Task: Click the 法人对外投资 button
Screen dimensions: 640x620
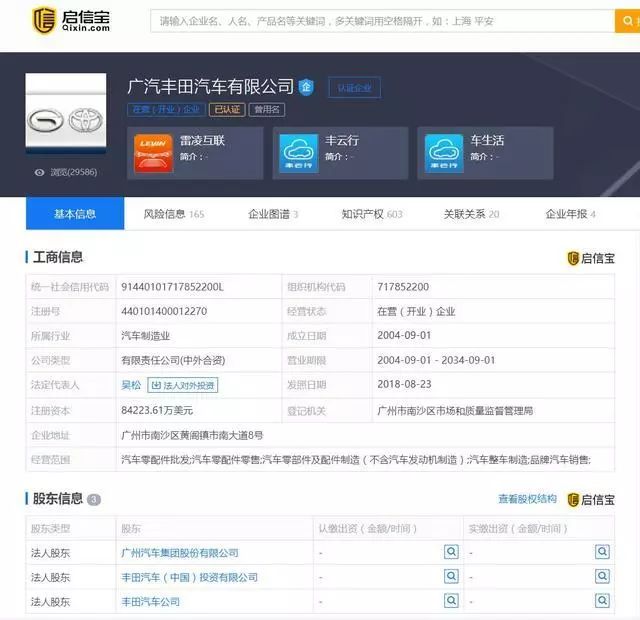Action: pos(182,385)
